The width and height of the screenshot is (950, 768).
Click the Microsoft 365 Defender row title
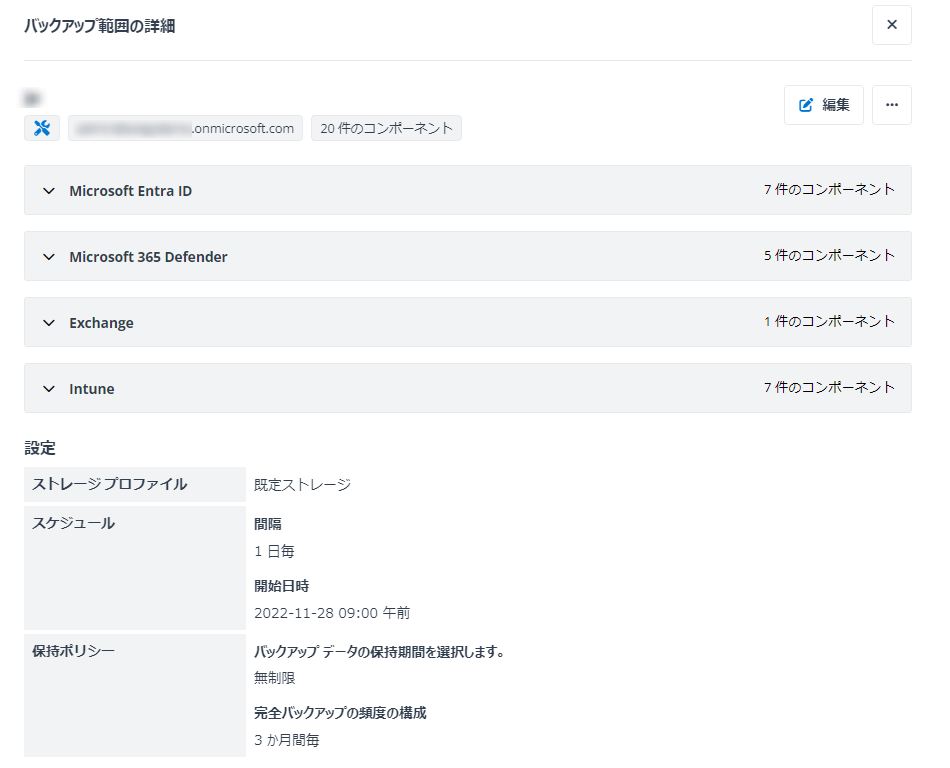148,257
